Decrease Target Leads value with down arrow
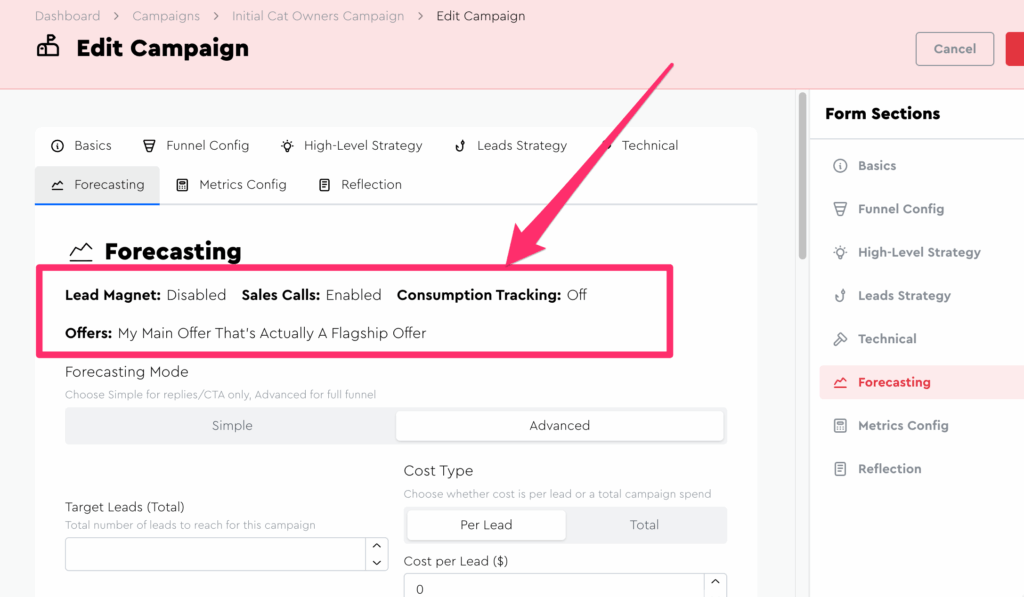Viewport: 1024px width, 597px height. [377, 563]
